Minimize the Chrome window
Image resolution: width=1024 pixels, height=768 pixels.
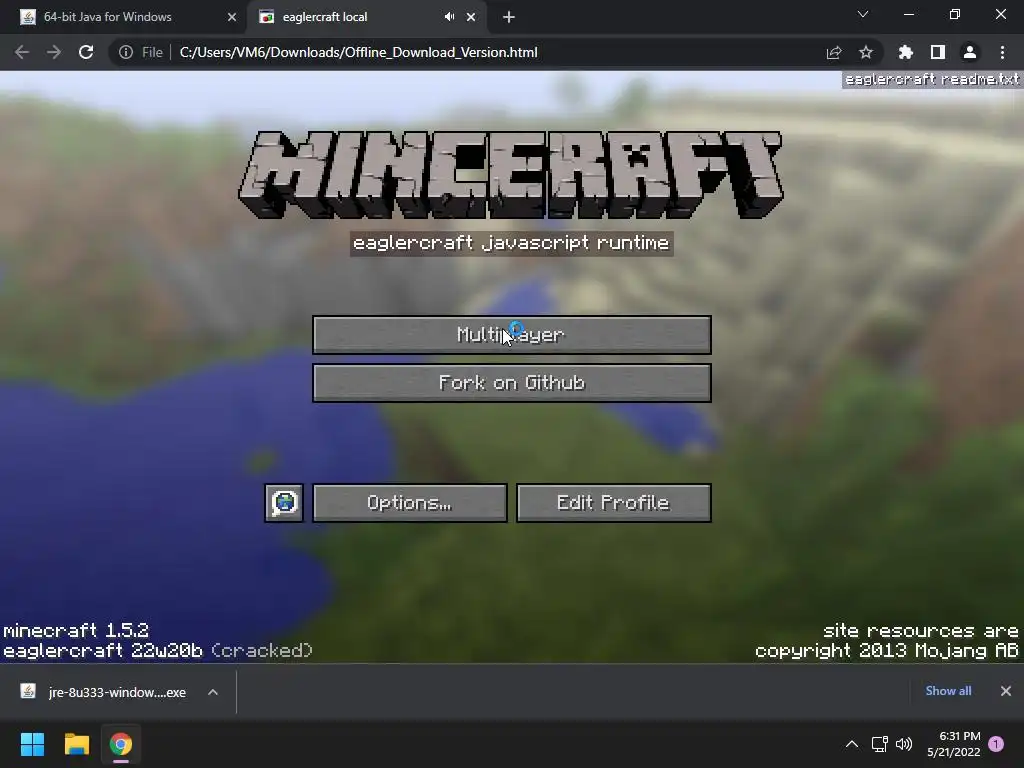pos(908,14)
